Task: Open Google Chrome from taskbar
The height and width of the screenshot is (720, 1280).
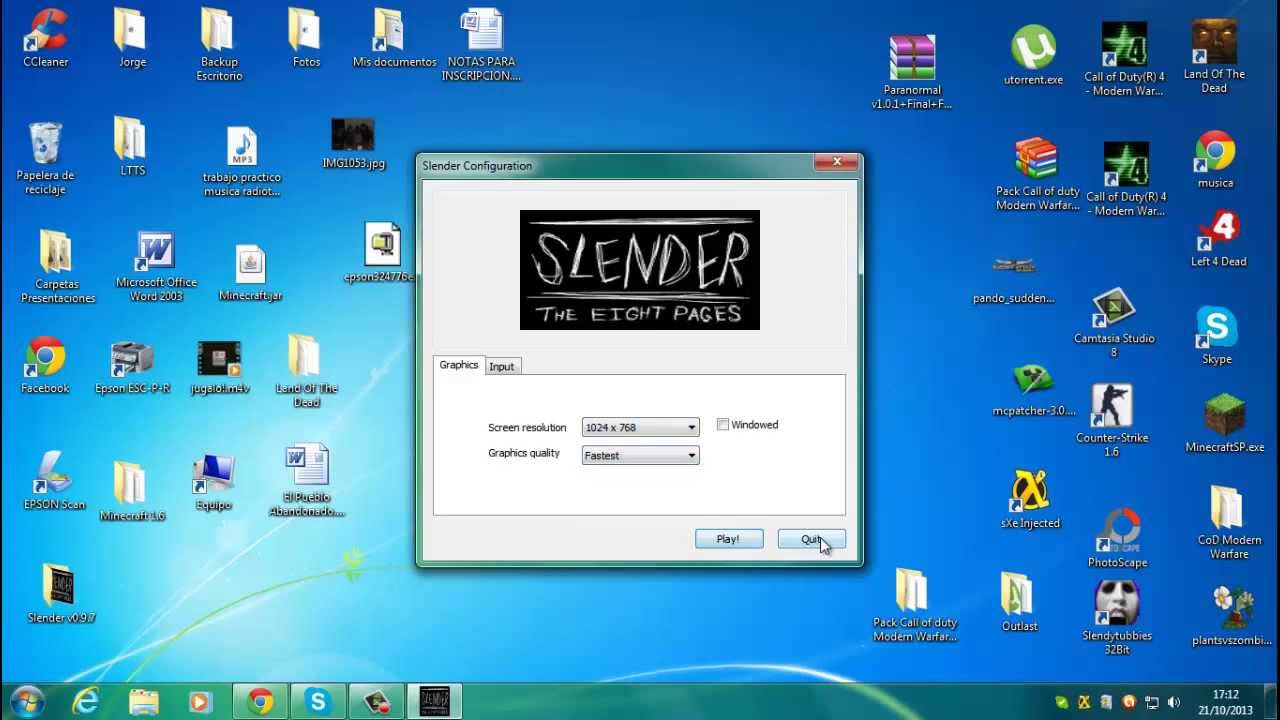Action: point(261,702)
